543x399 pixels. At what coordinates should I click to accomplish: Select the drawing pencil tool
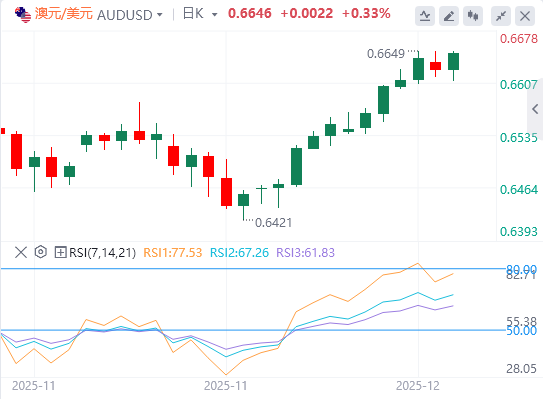[x=449, y=16]
